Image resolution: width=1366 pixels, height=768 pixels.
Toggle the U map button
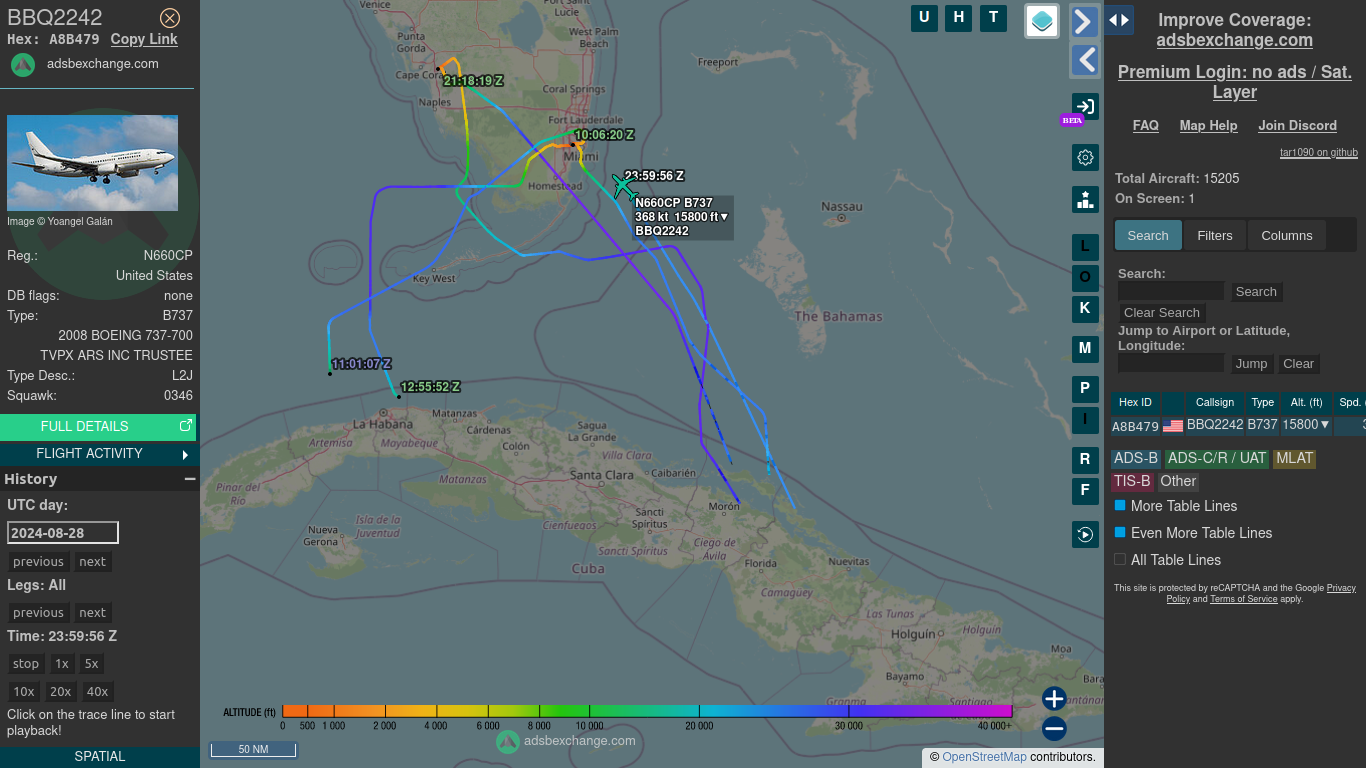[x=924, y=18]
